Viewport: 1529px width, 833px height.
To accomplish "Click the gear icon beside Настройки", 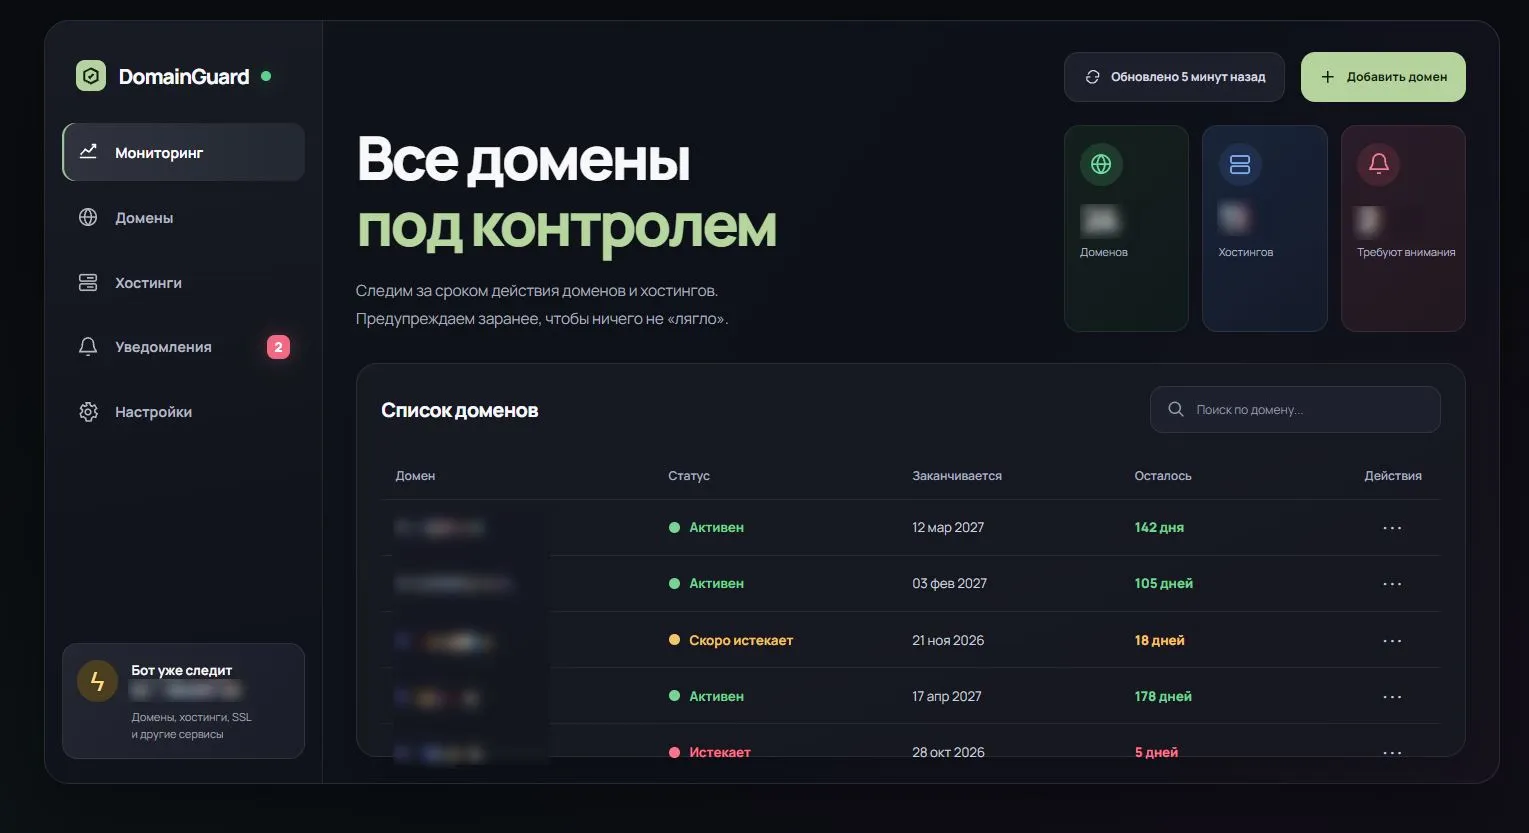I will pyautogui.click(x=88, y=412).
